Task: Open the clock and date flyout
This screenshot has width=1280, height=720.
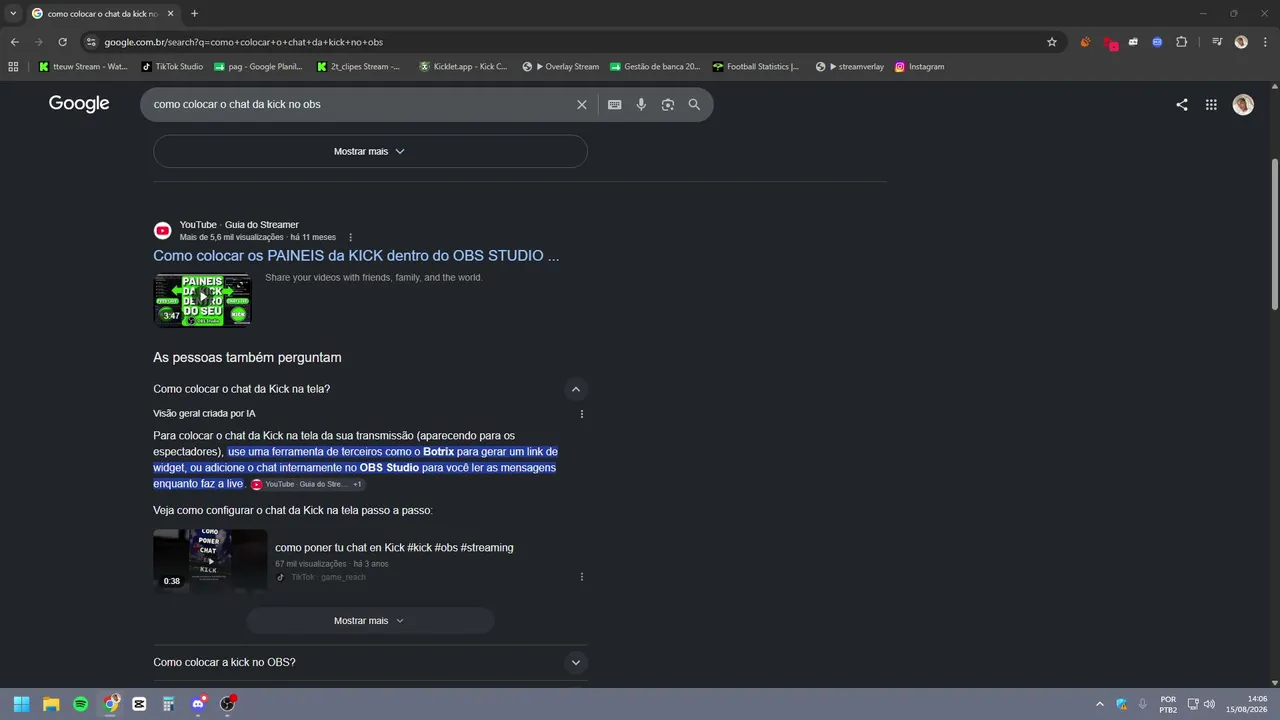Action: pos(1248,704)
